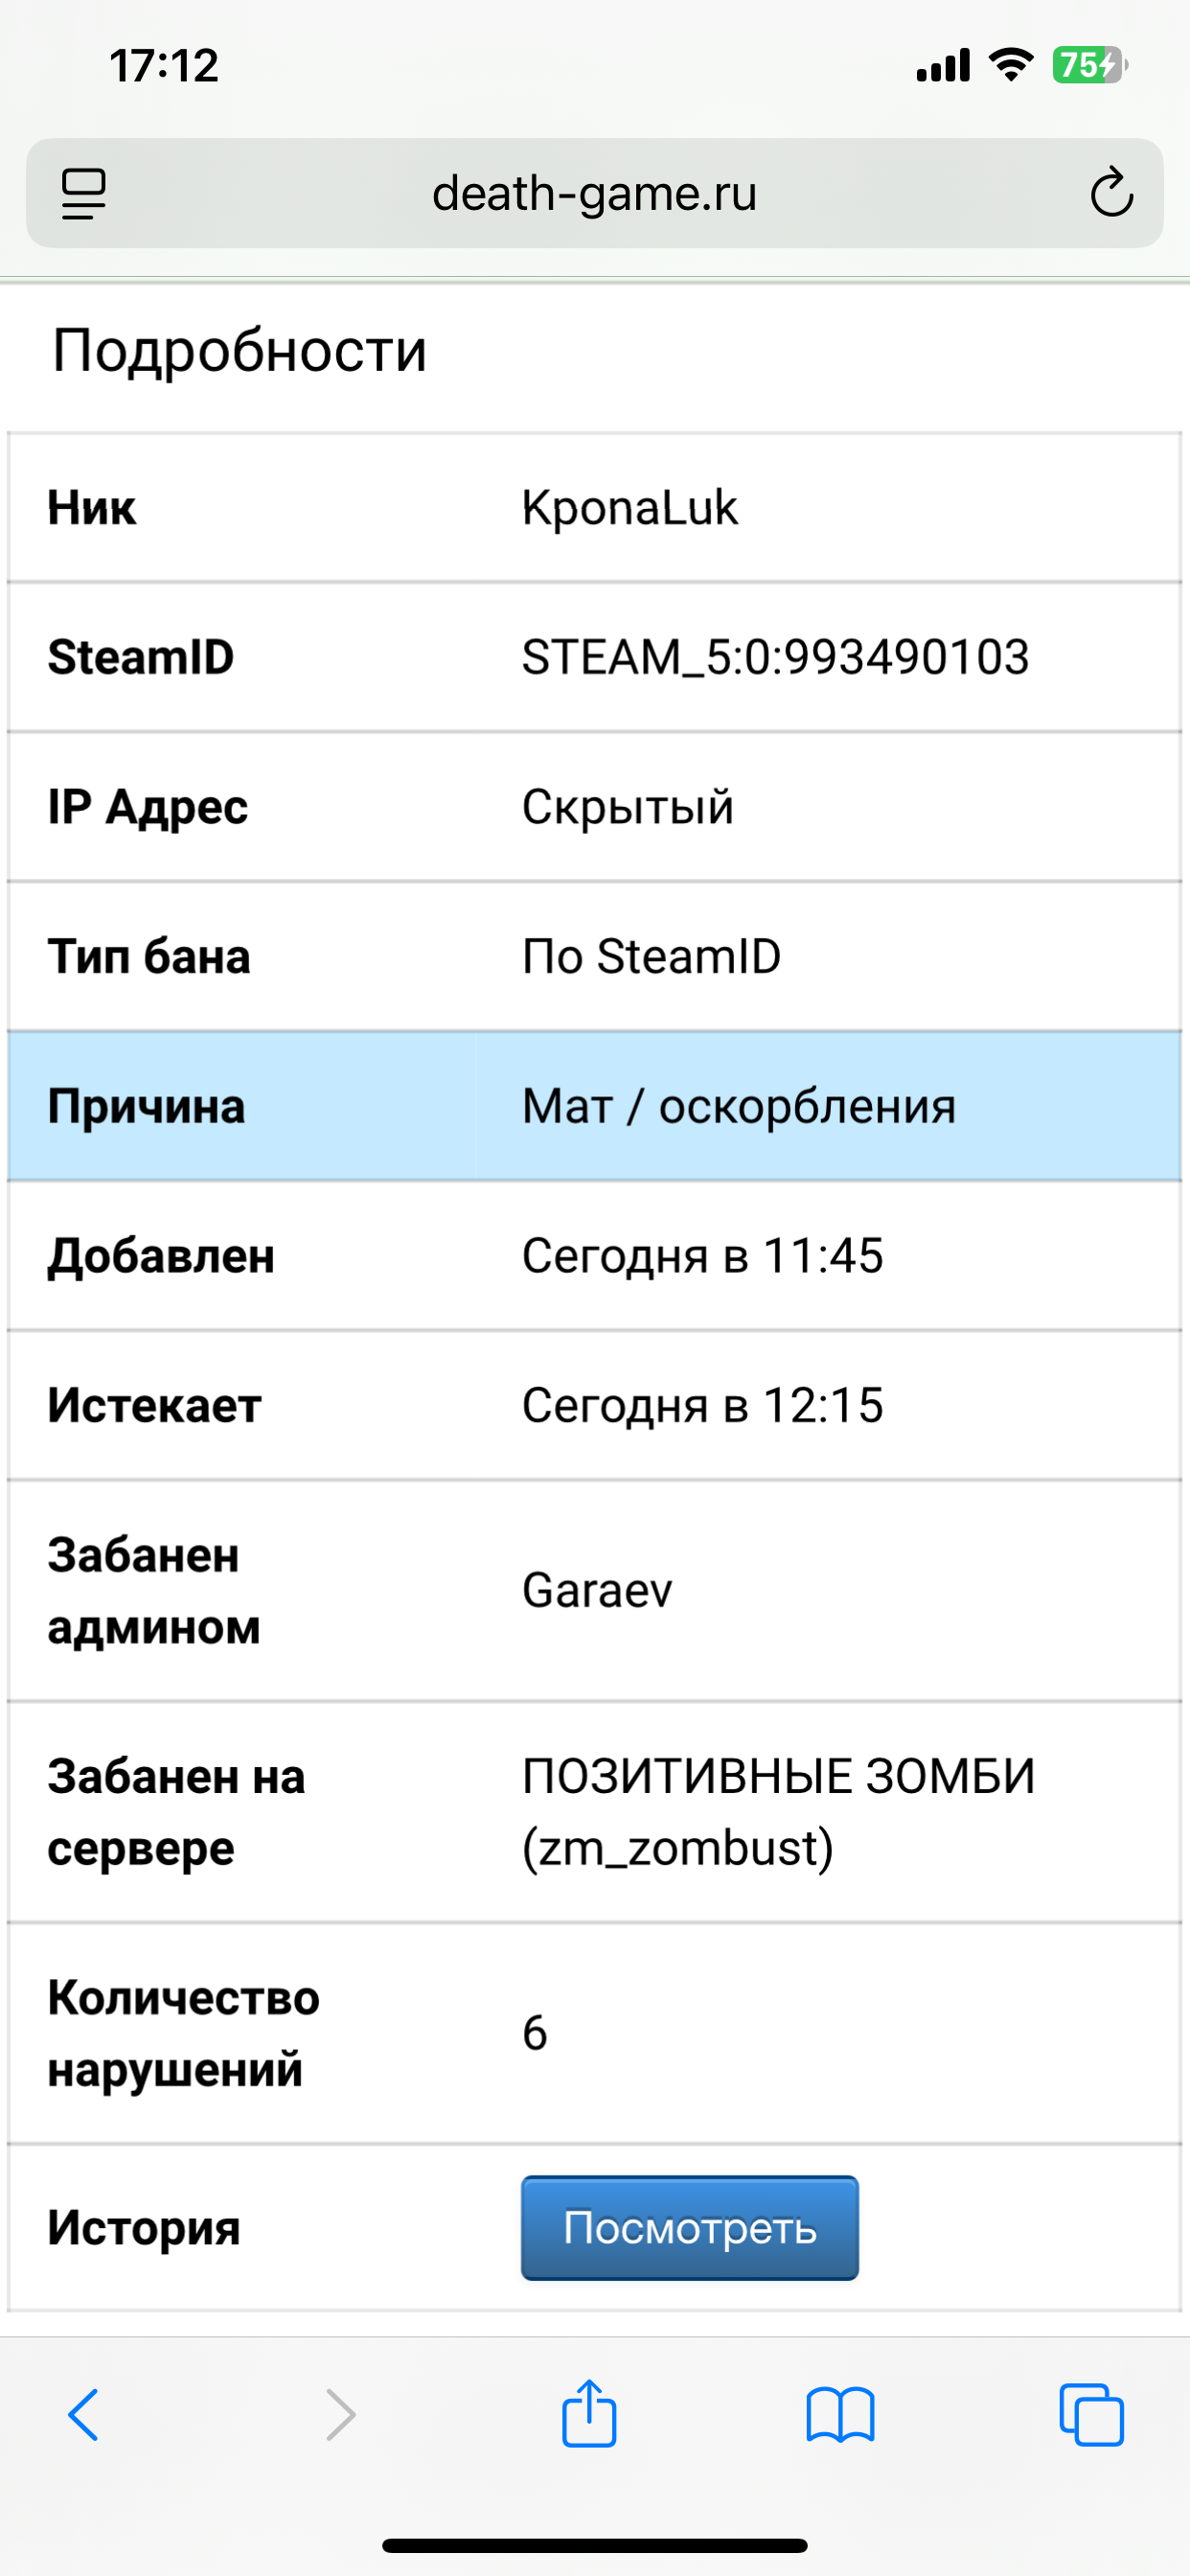Tap the Подробности heading
Screen dimensions: 1190x2576
pyautogui.click(x=240, y=351)
